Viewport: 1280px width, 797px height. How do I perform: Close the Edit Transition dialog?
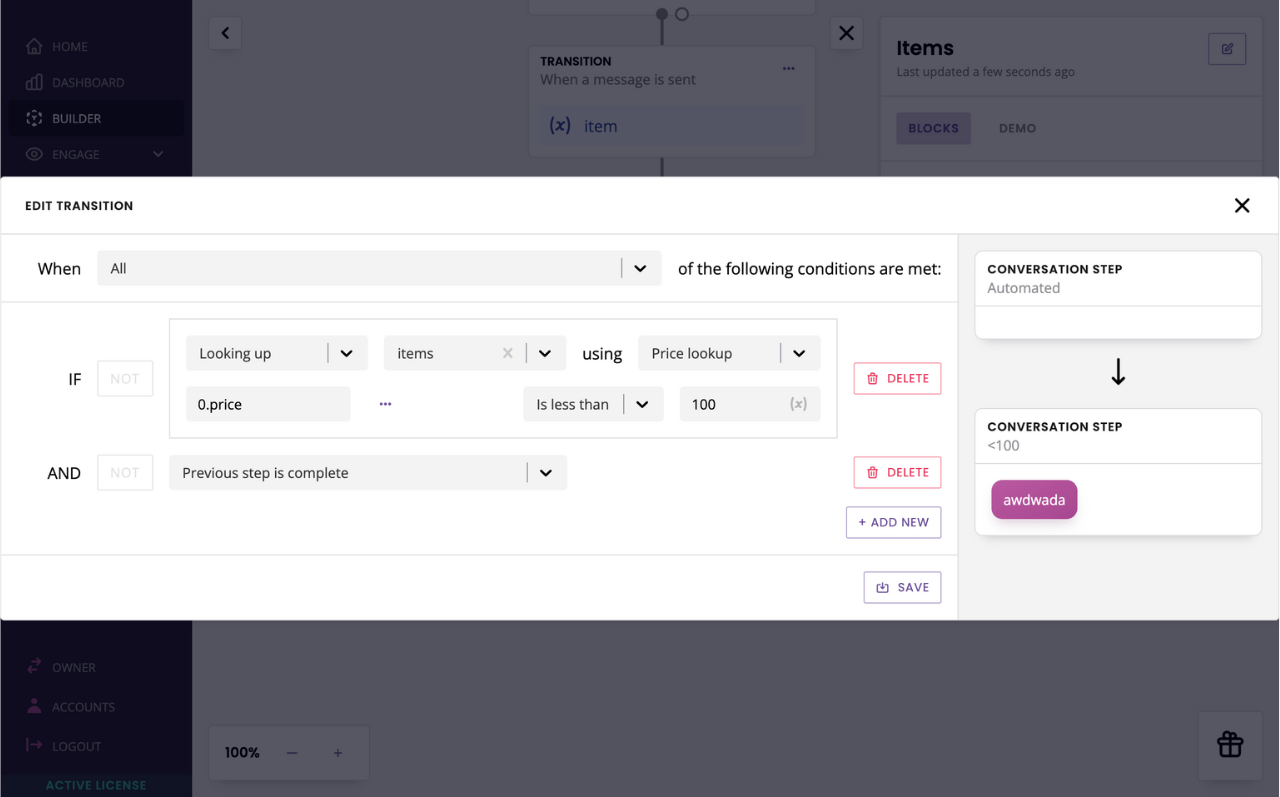[x=1241, y=206]
